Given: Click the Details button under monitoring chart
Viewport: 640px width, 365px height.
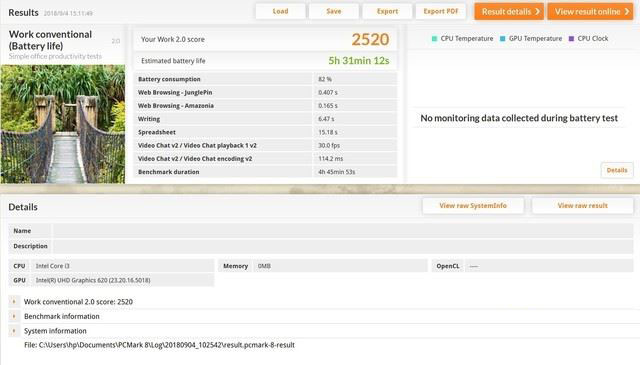Looking at the screenshot, I should pyautogui.click(x=617, y=170).
